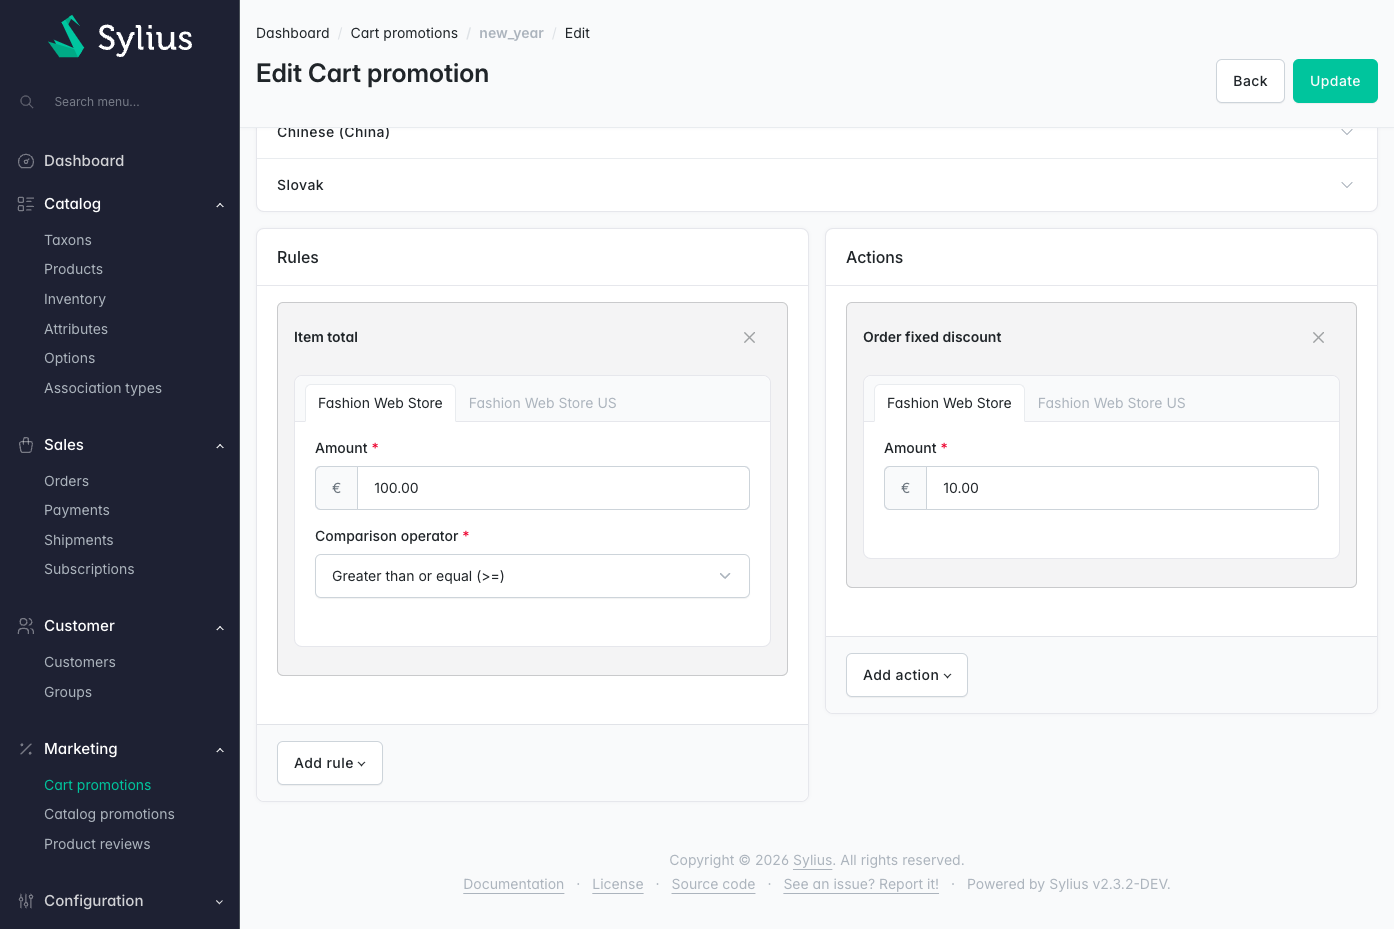Click the Dashboard gauge icon
The width and height of the screenshot is (1394, 929).
click(26, 161)
